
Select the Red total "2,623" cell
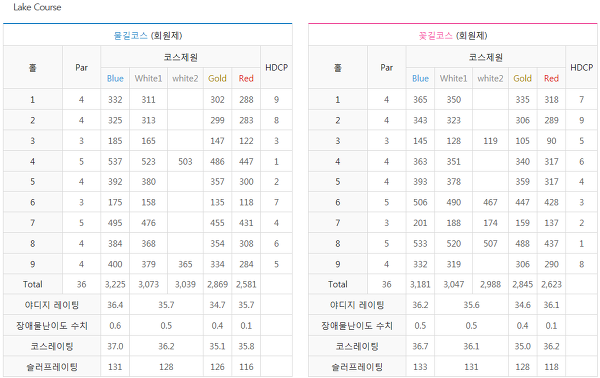point(551,284)
